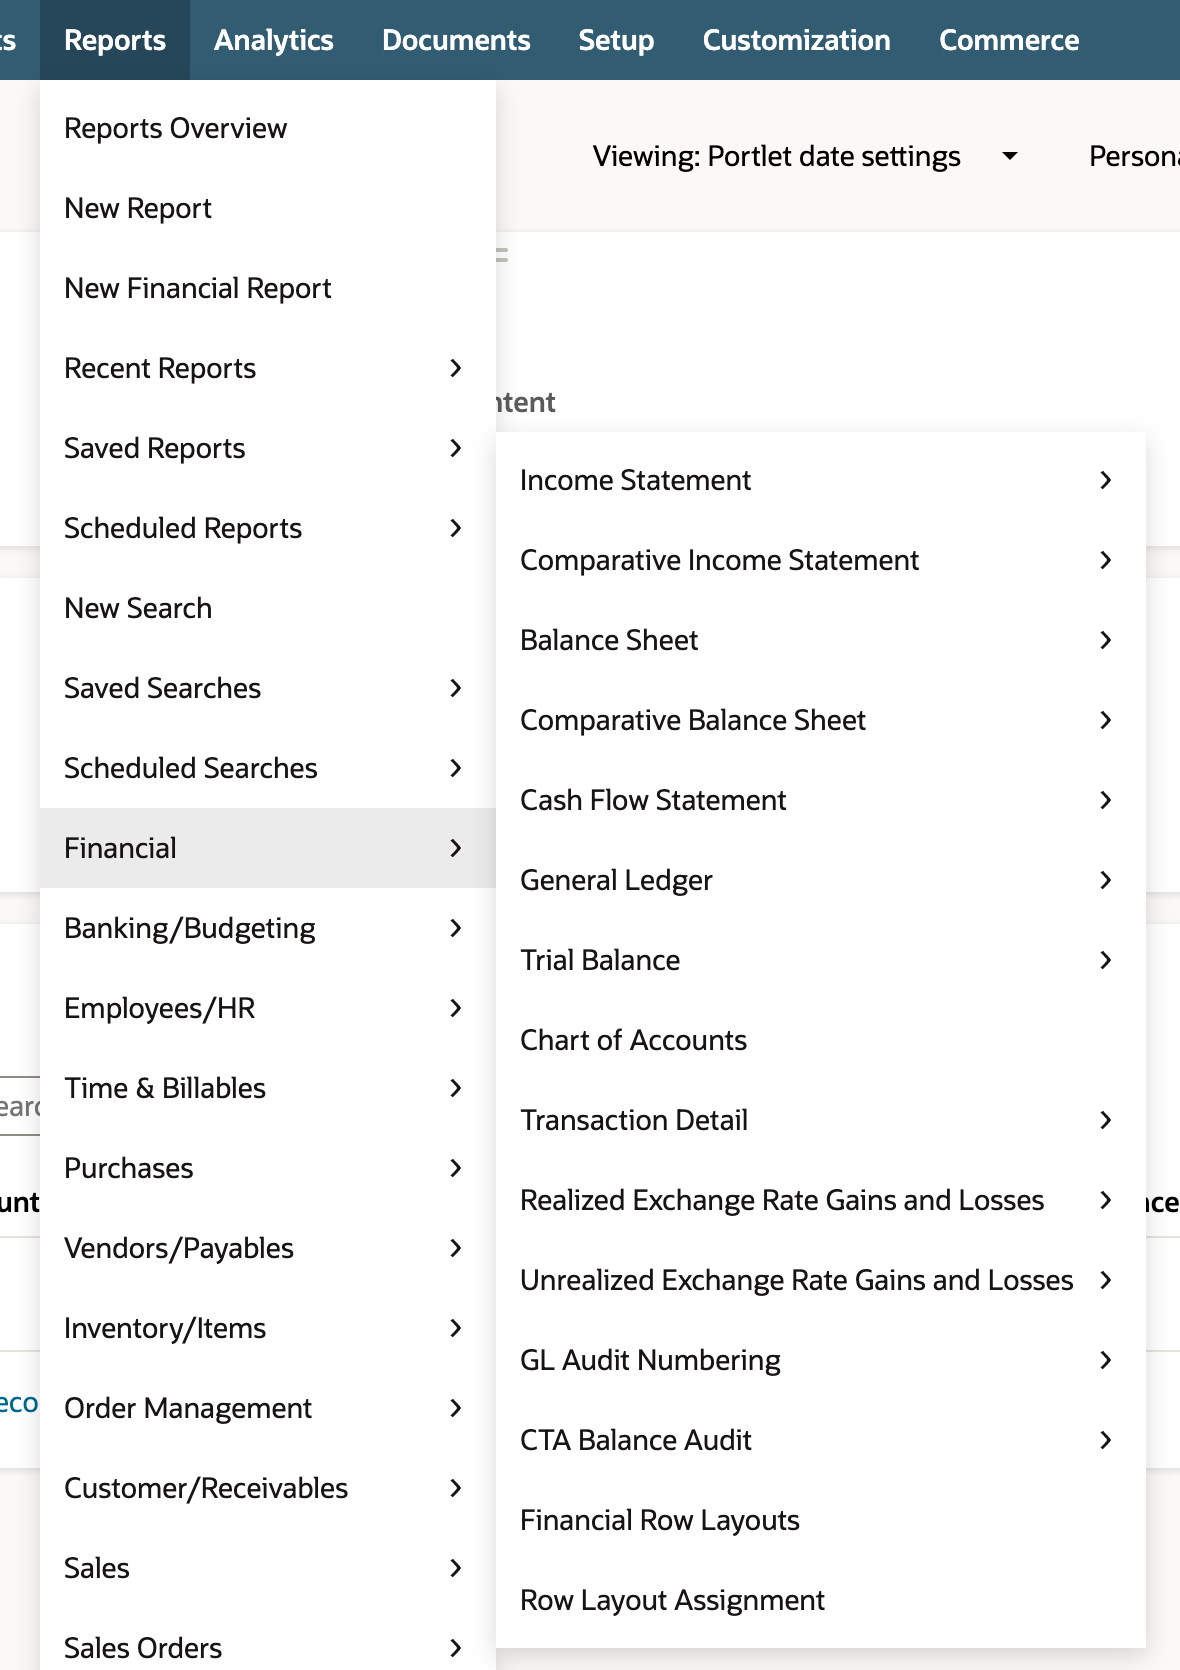
Task: Open Financial Row Layouts
Action: click(x=820, y=1520)
